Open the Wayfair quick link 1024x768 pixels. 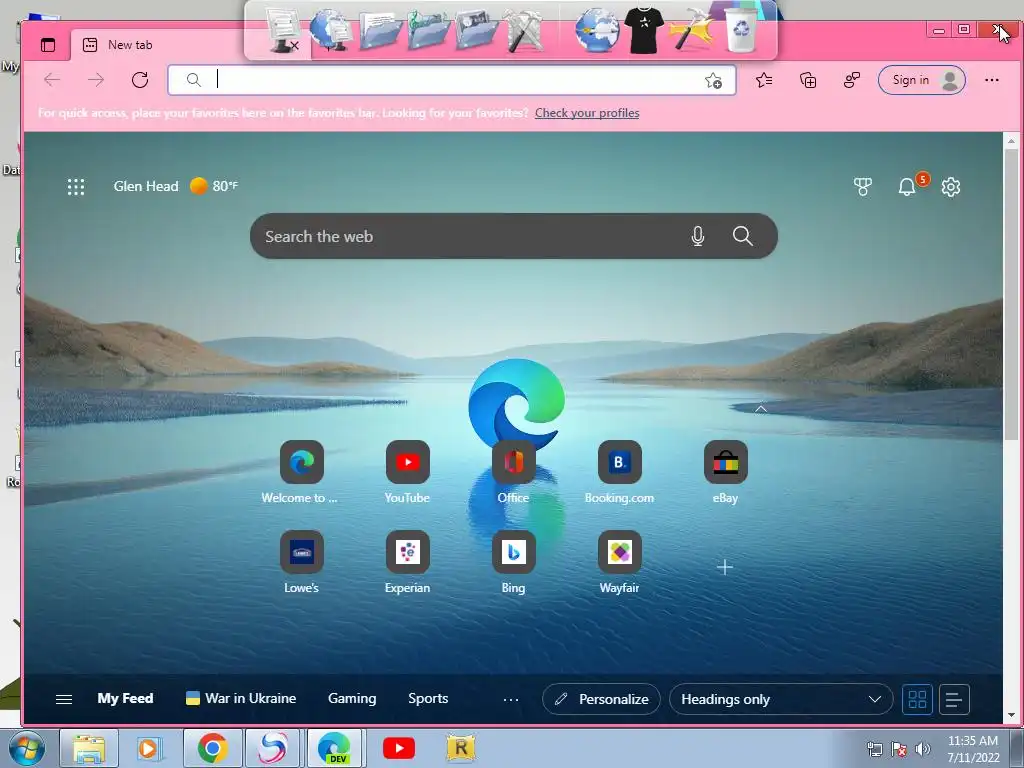tap(619, 562)
